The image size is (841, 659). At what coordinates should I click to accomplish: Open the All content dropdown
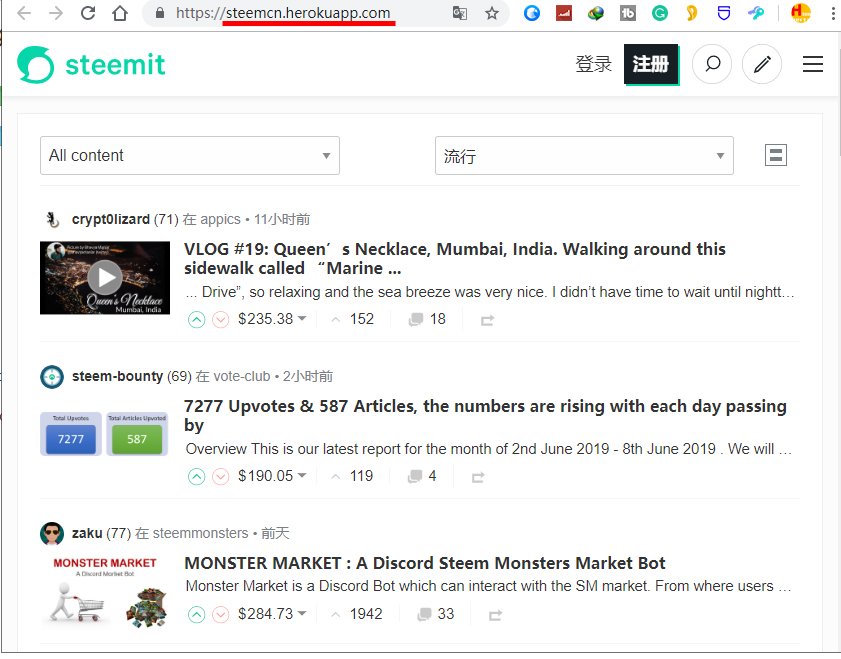pyautogui.click(x=190, y=156)
